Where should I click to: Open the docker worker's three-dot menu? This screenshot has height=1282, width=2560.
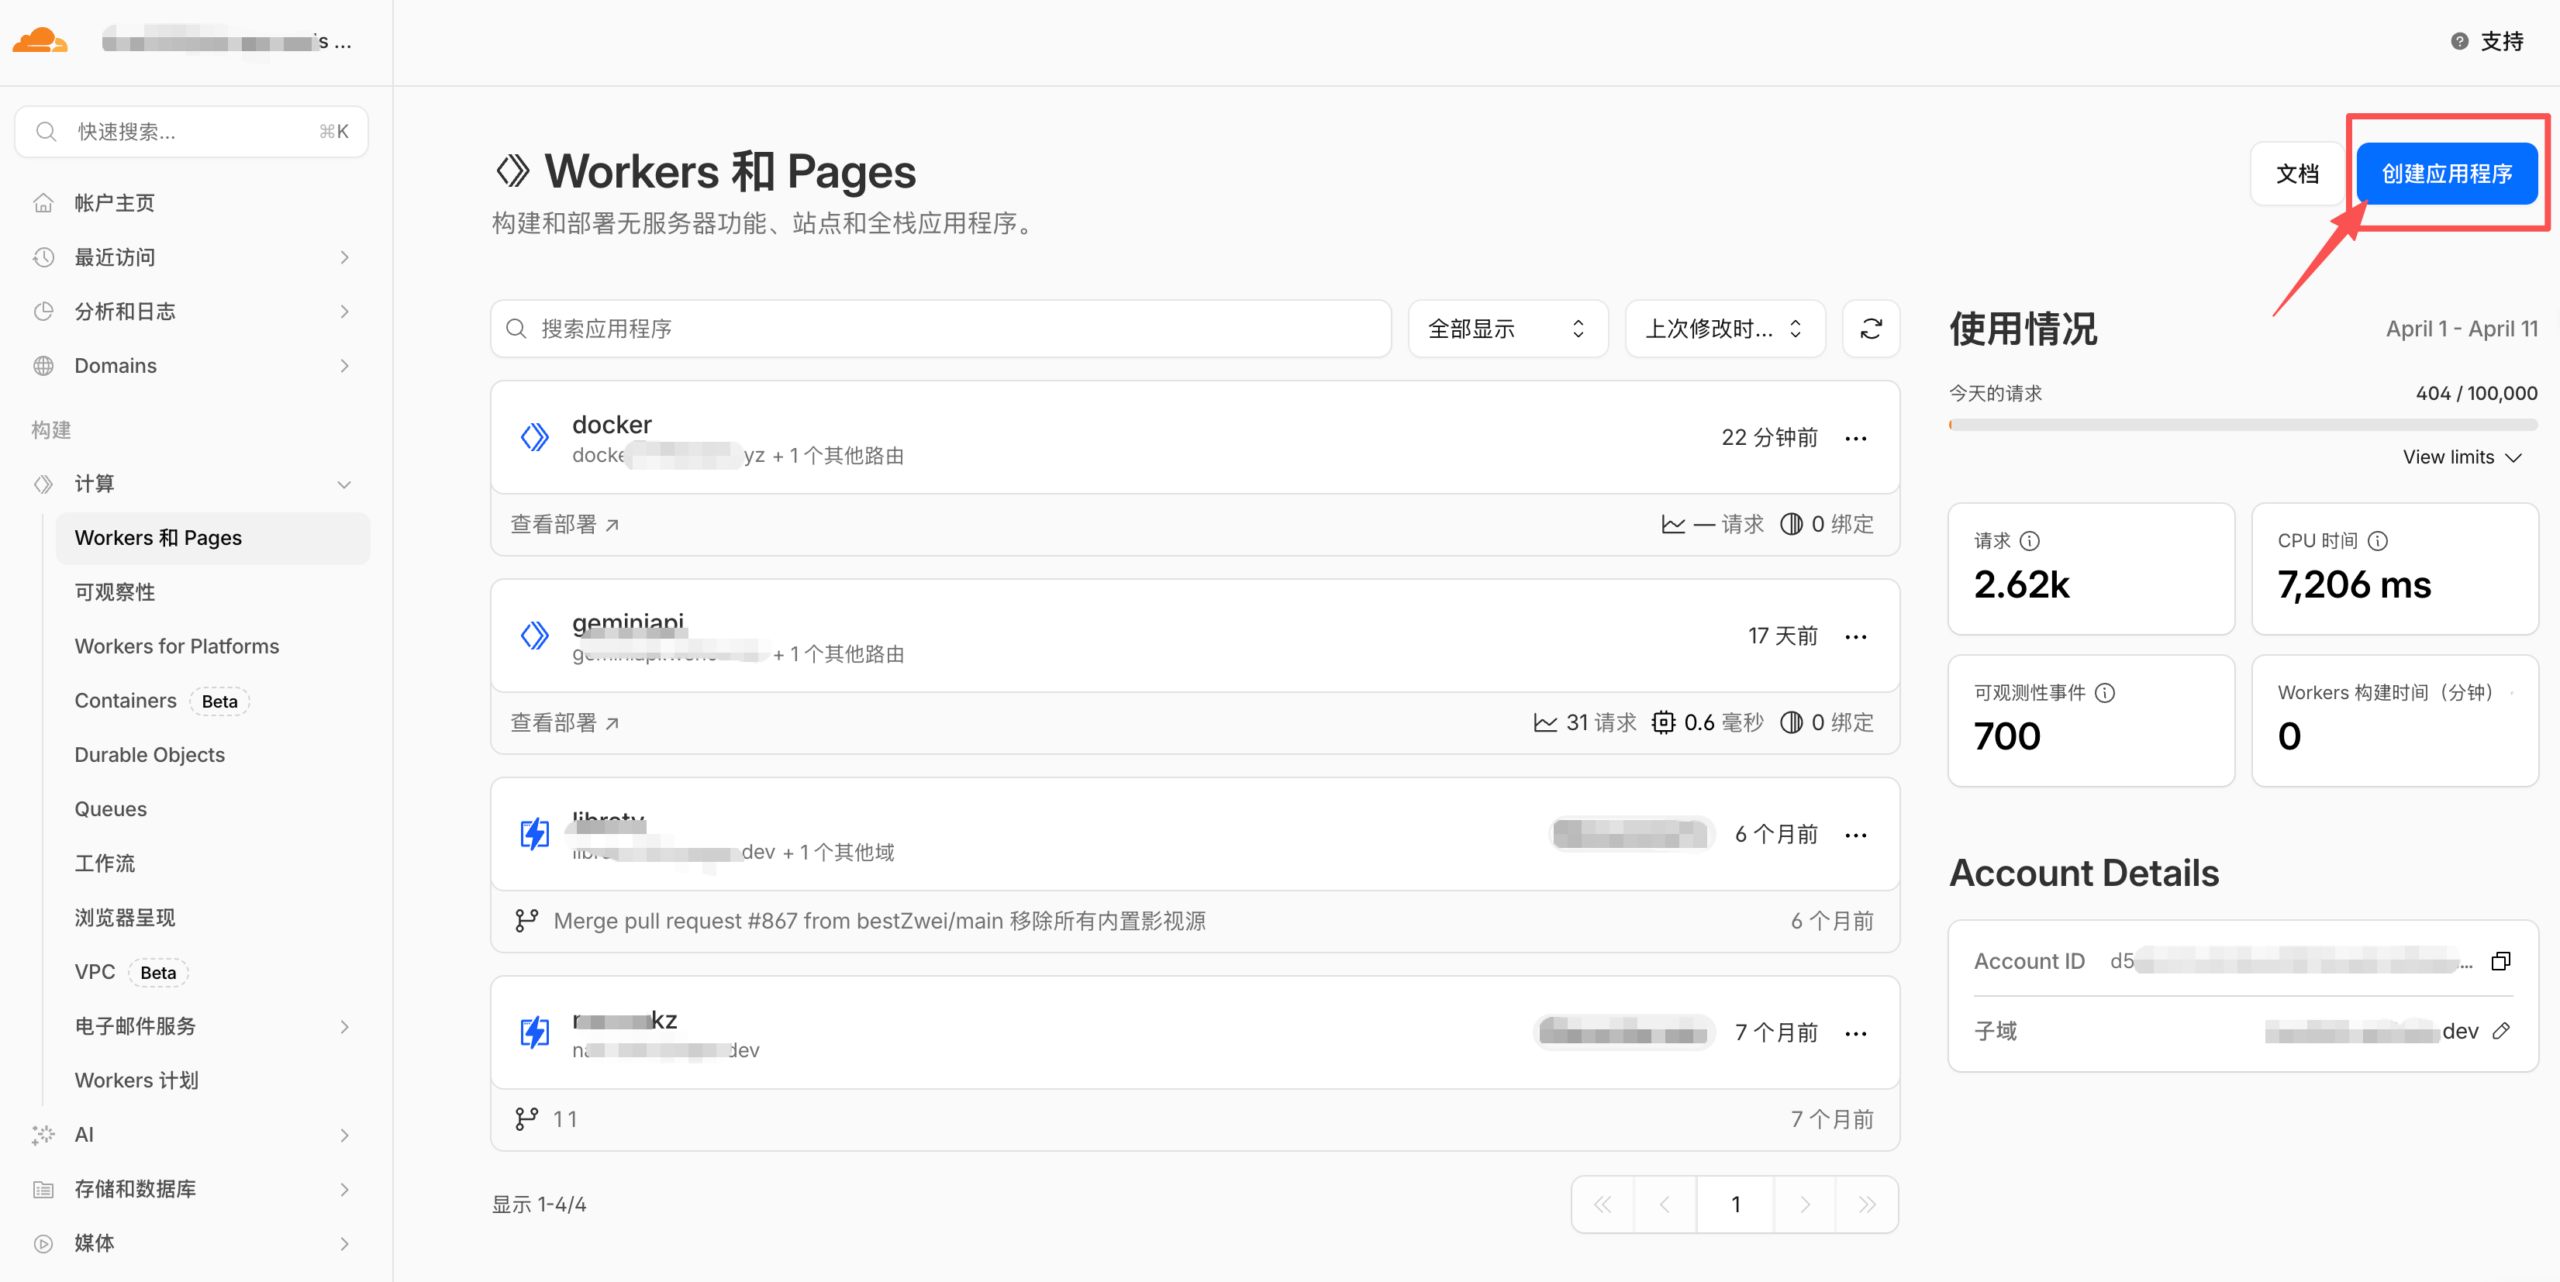[1856, 438]
